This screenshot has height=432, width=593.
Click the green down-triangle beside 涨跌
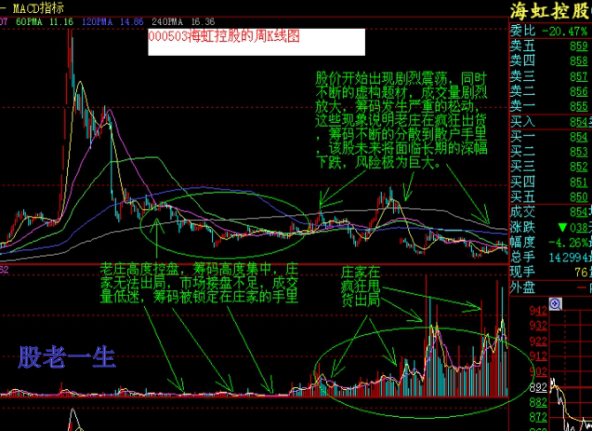[563, 228]
